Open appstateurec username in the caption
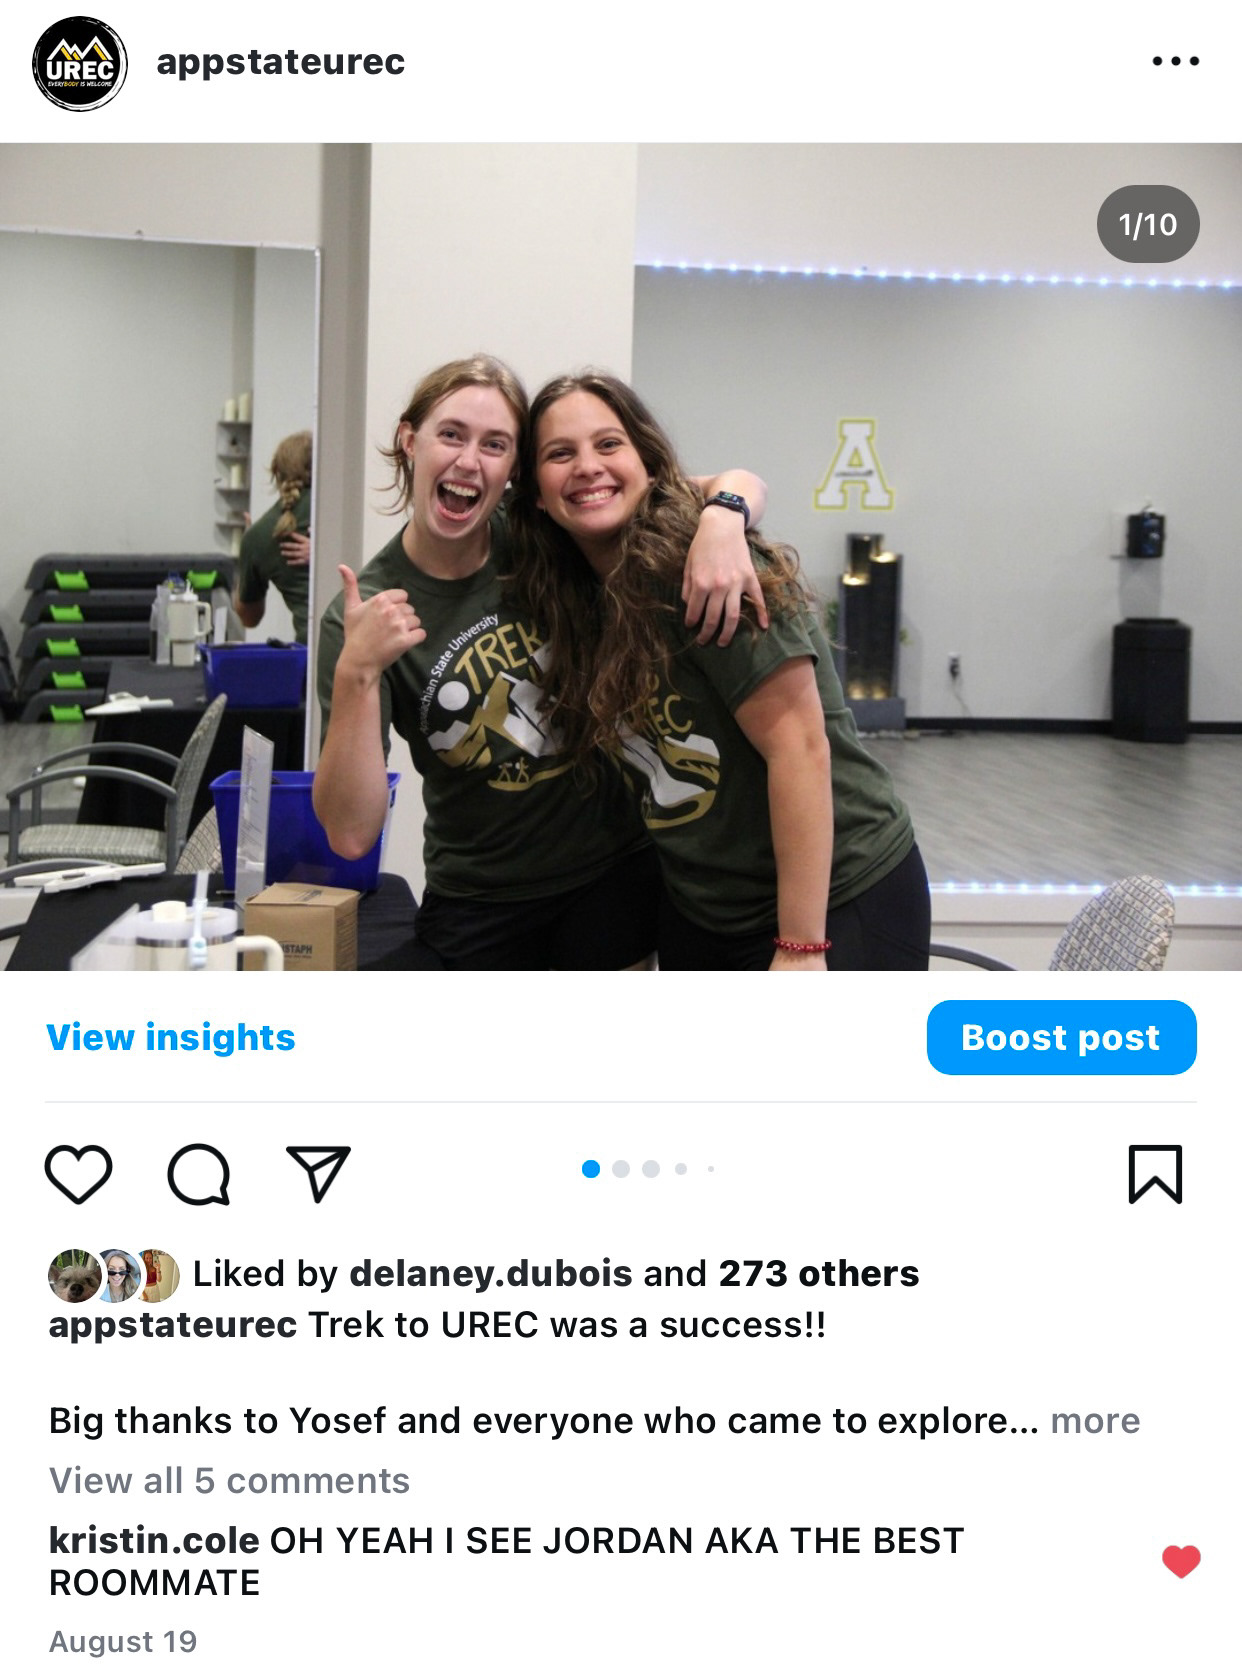The image size is (1242, 1673). tap(173, 1325)
